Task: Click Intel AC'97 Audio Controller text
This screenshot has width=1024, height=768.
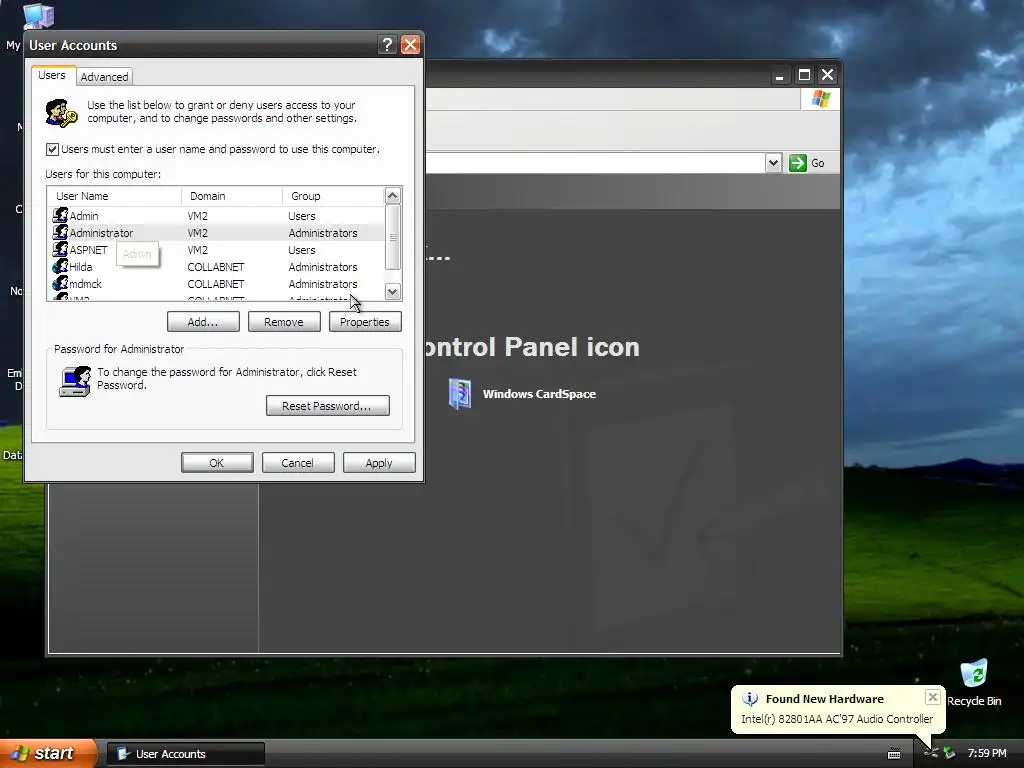Action: [x=837, y=719]
